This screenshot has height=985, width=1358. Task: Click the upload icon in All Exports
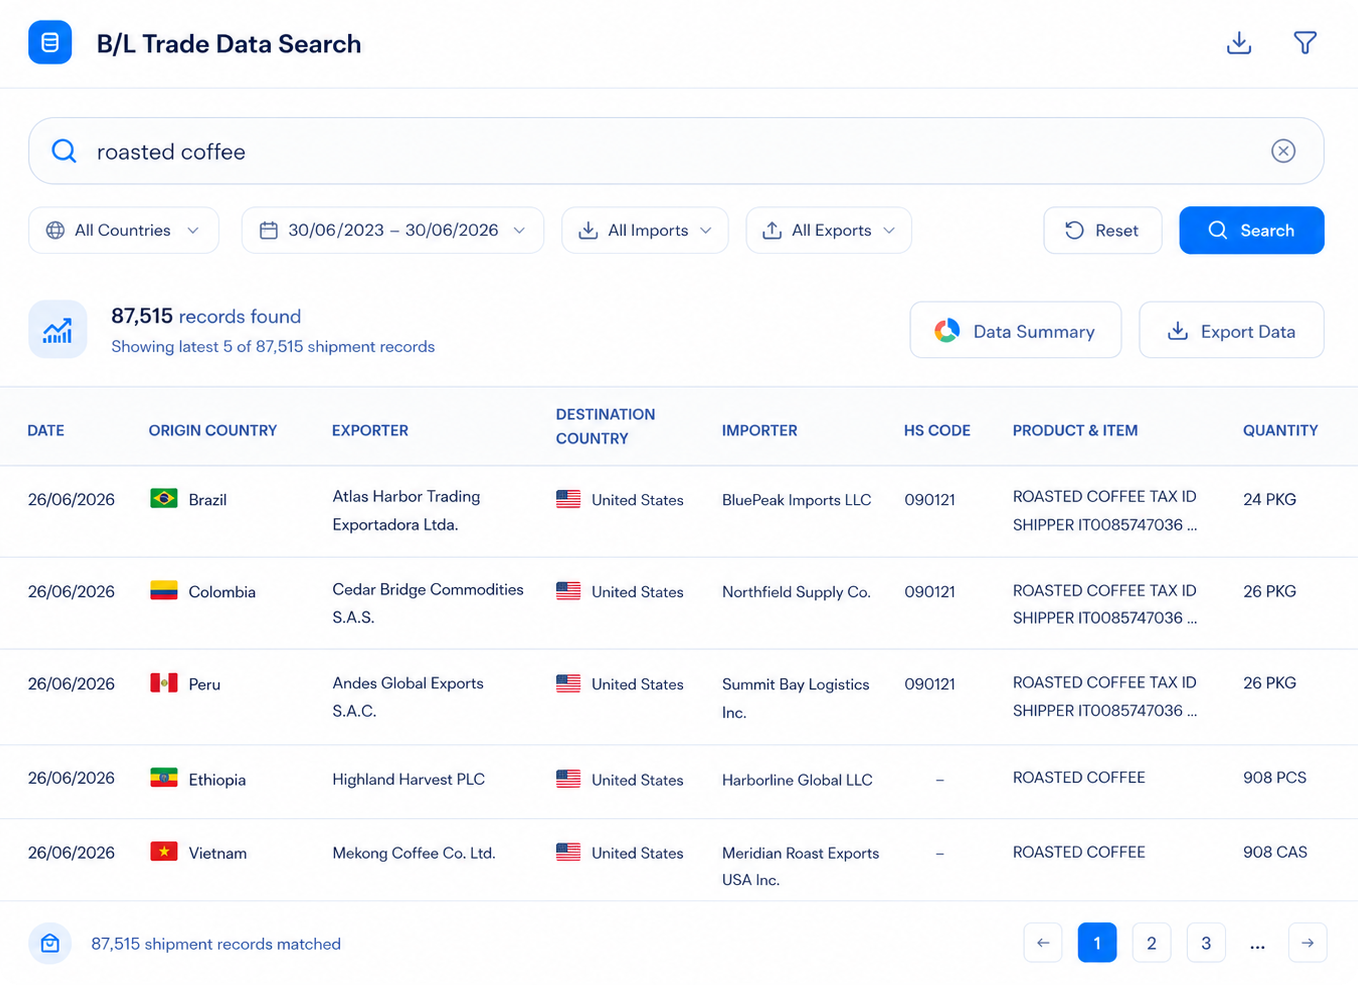pos(772,230)
